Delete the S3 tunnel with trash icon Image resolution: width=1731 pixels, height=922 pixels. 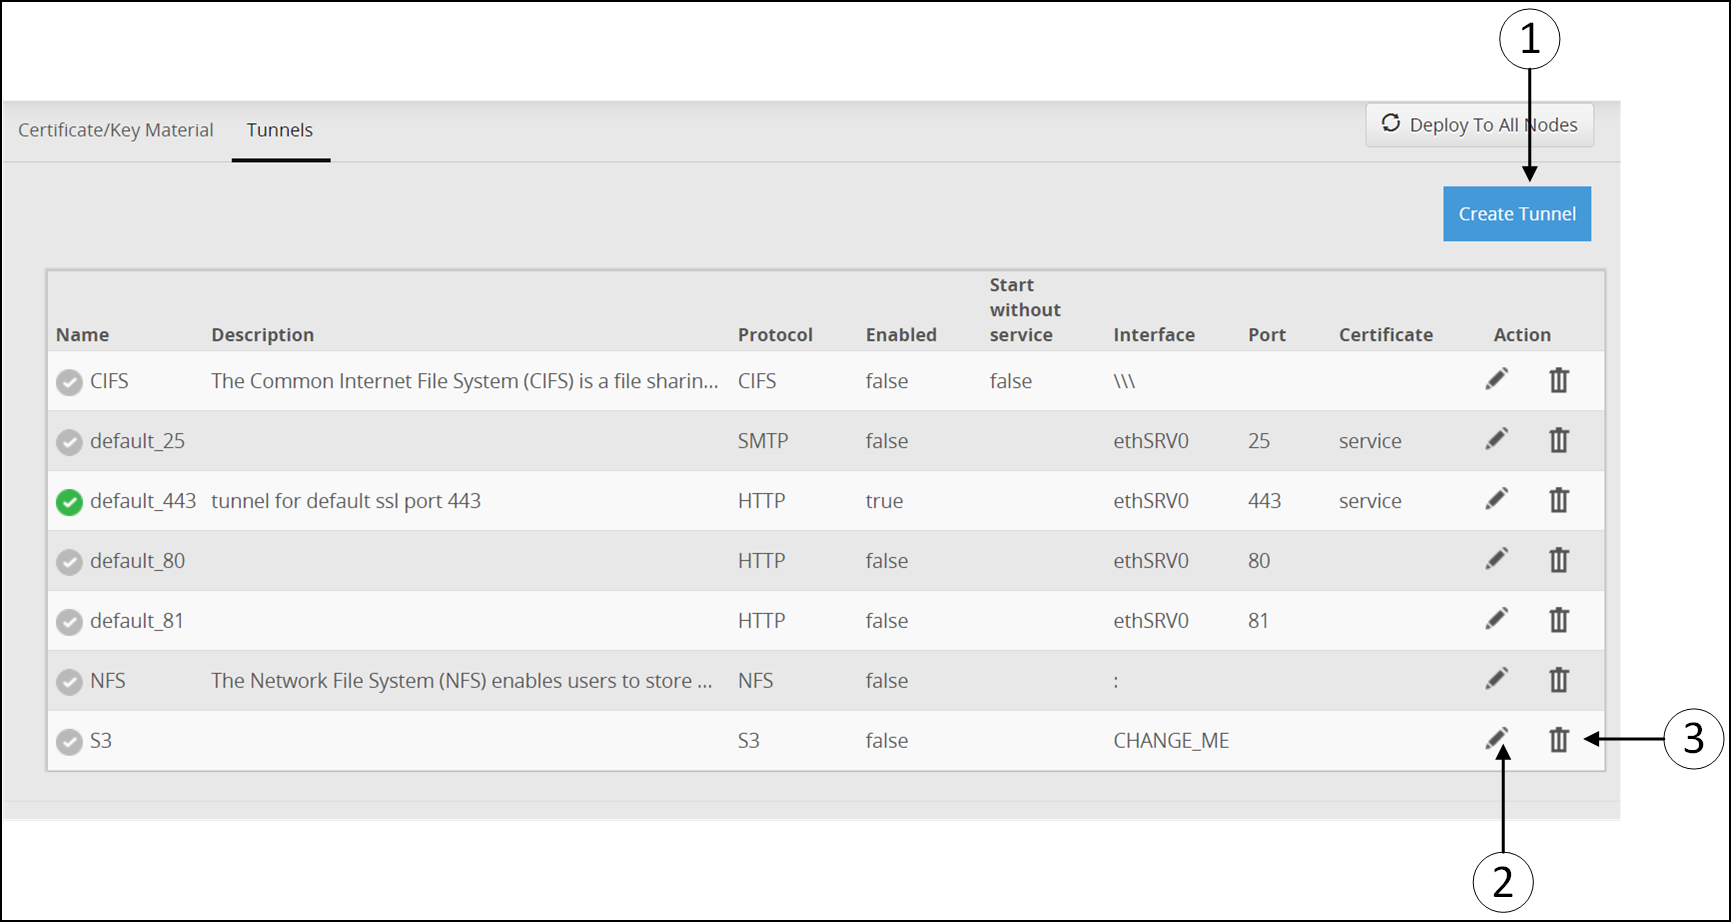pos(1558,740)
